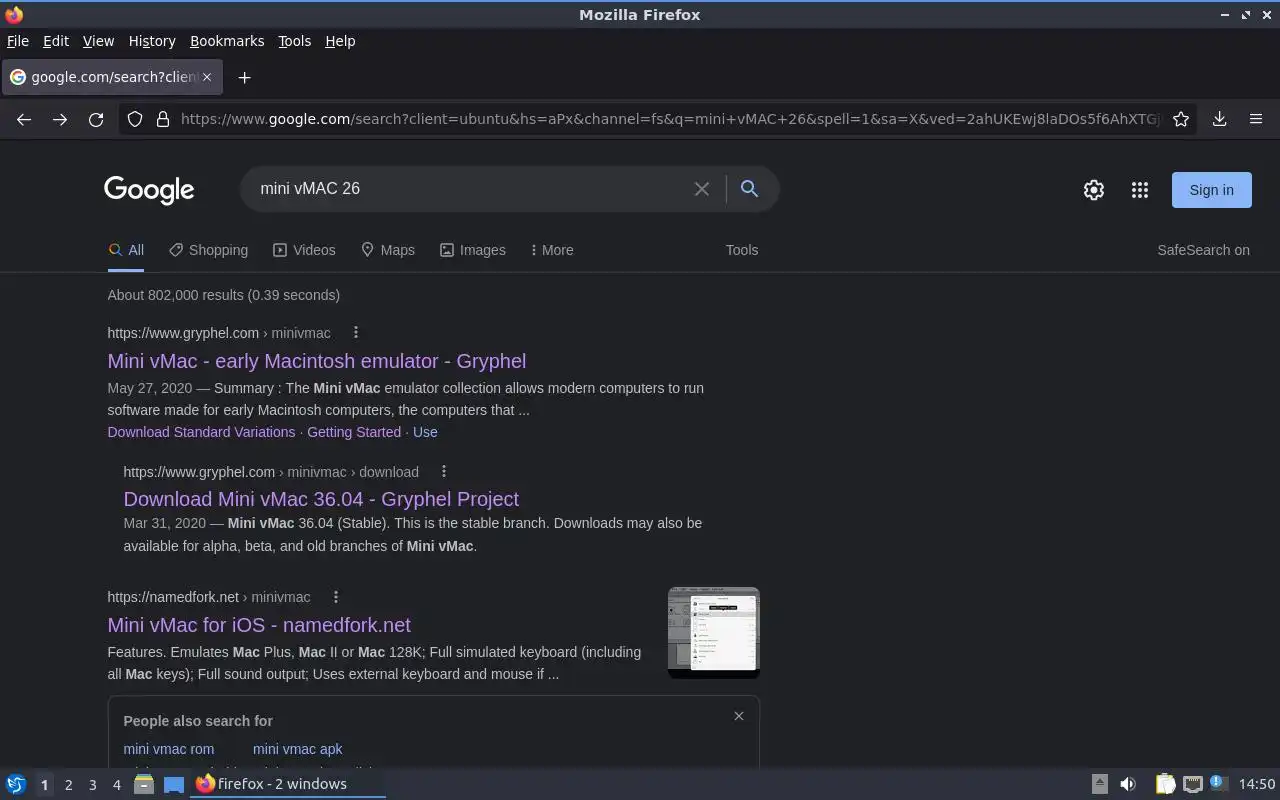Dismiss the People also search for box
The height and width of the screenshot is (800, 1280).
[x=739, y=716]
